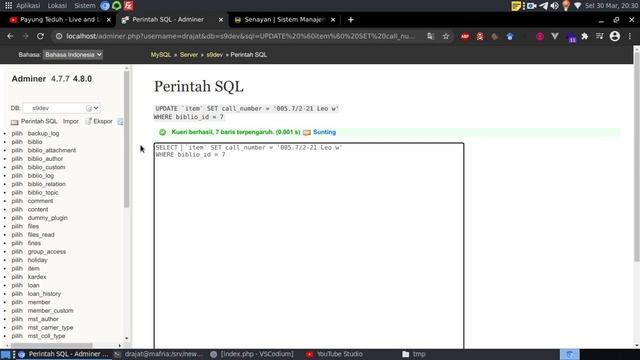Viewport: 640px width, 360px height.
Task: Click the Wi-Fi network tray icon
Action: click(x=577, y=5)
